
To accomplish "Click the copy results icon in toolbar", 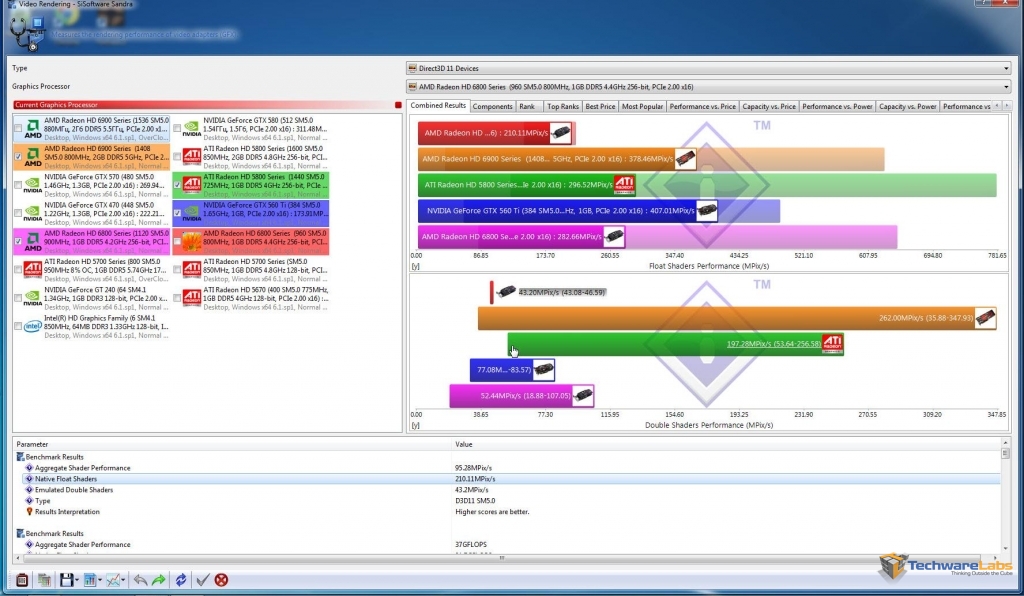I will (44, 580).
